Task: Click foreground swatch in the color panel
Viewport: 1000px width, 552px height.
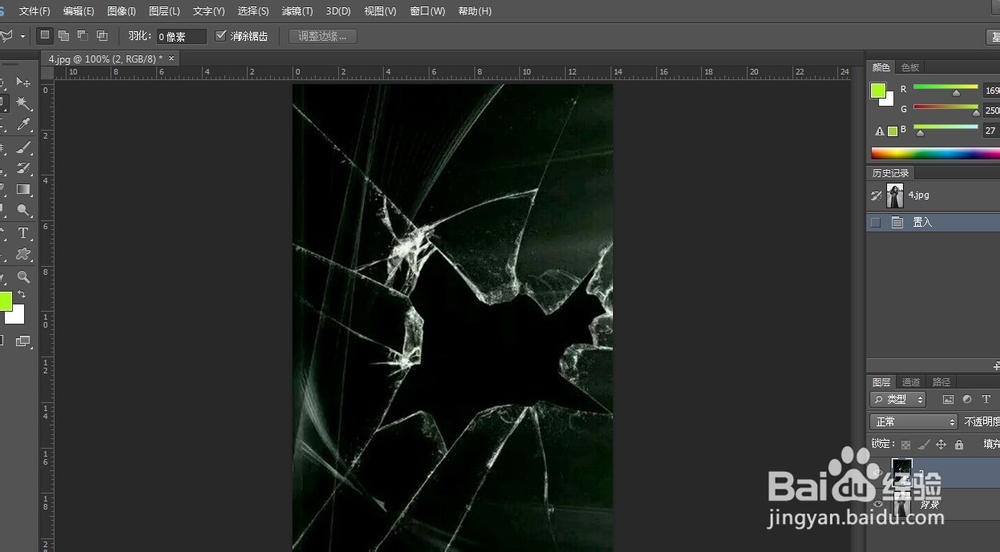Action: click(x=878, y=91)
